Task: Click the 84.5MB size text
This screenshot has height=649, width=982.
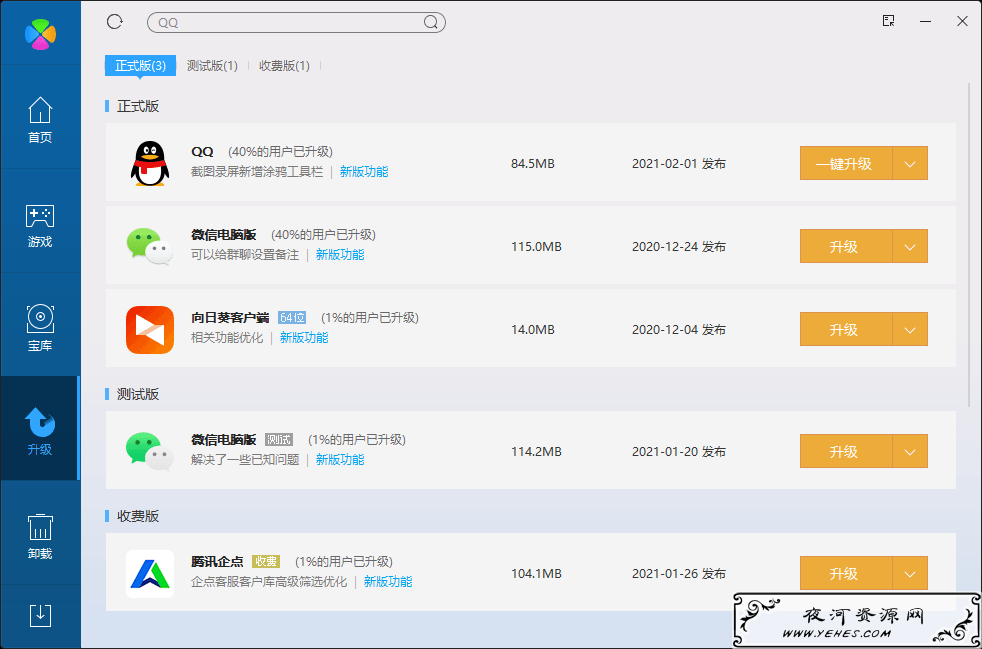Action: coord(533,164)
